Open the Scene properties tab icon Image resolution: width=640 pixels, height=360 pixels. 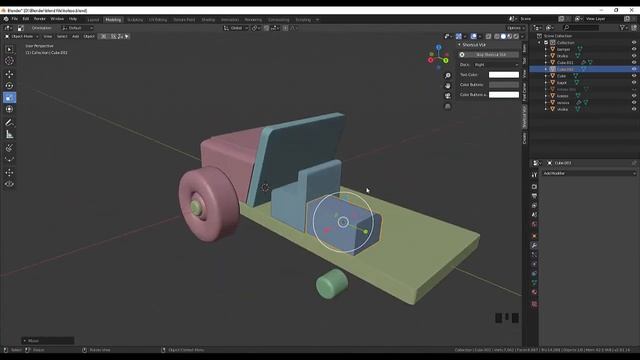point(534,215)
